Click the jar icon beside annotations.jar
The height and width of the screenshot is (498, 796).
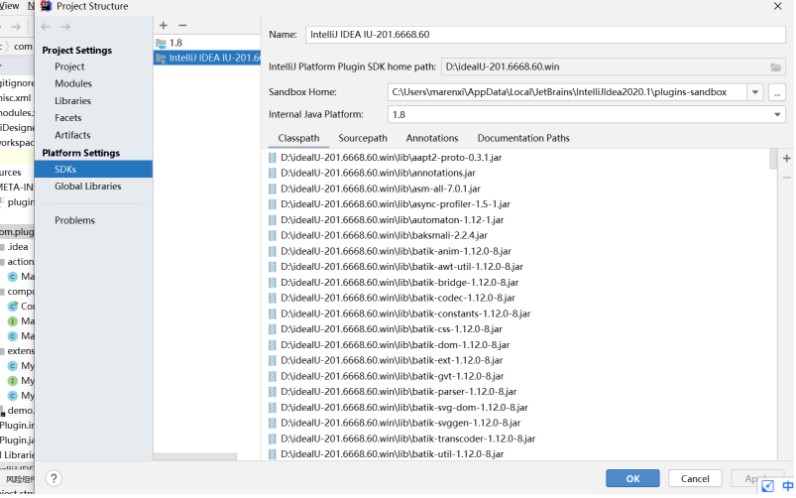coord(272,173)
